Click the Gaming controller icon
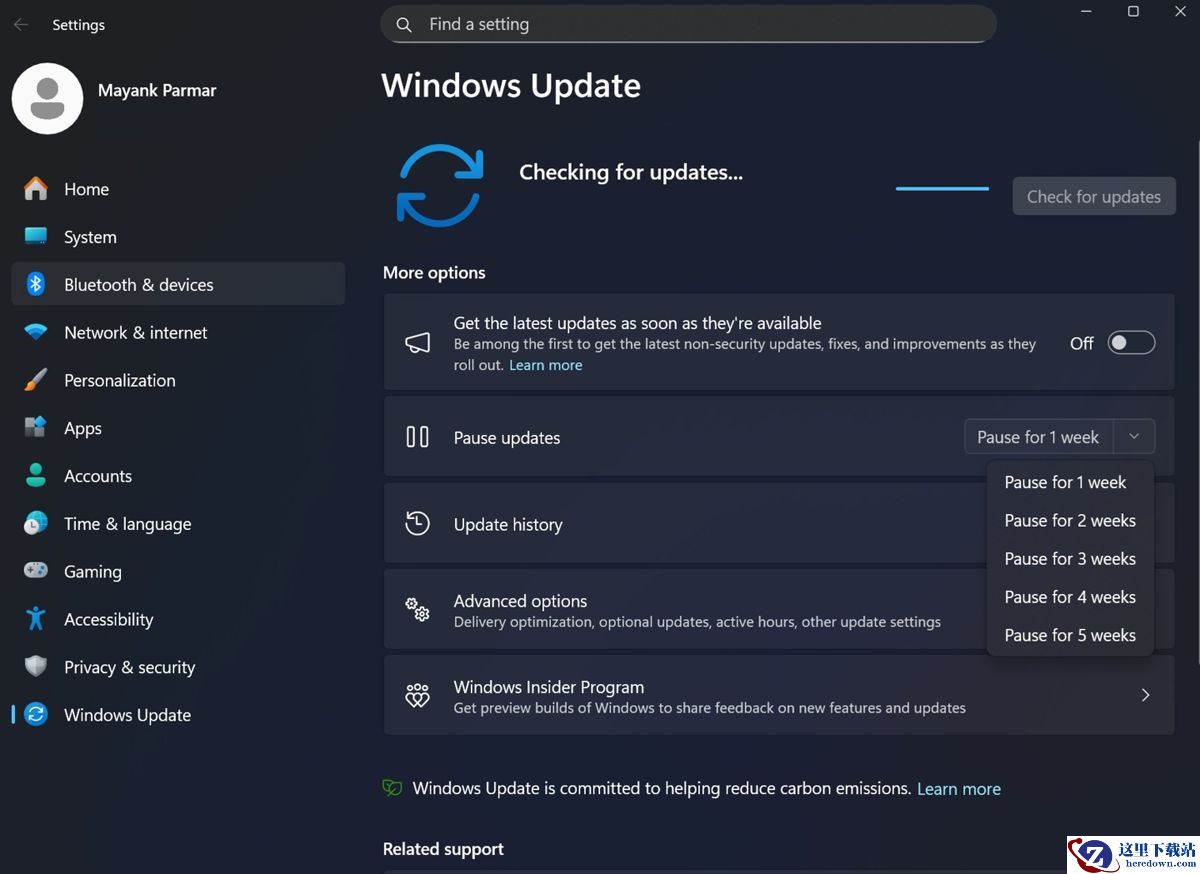This screenshot has width=1200, height=874. 36,571
